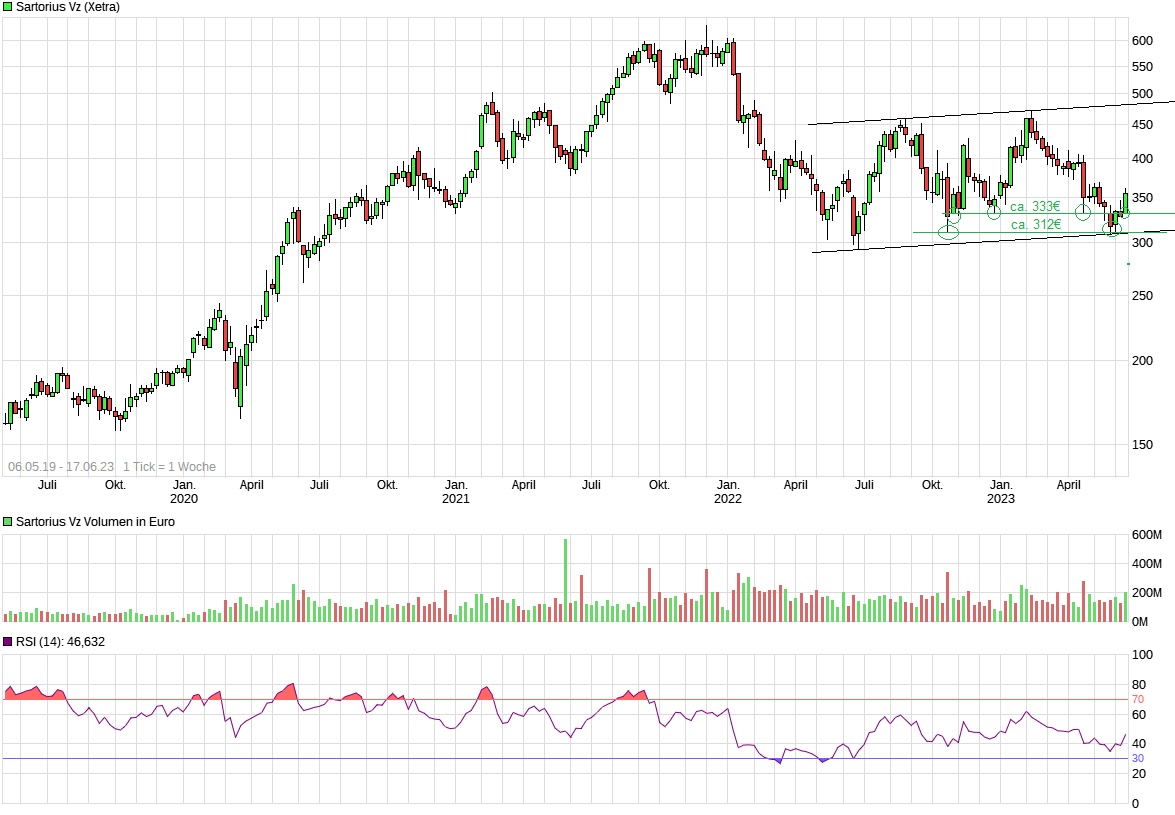
Task: Click the 400M volume axis label
Action: click(1147, 563)
